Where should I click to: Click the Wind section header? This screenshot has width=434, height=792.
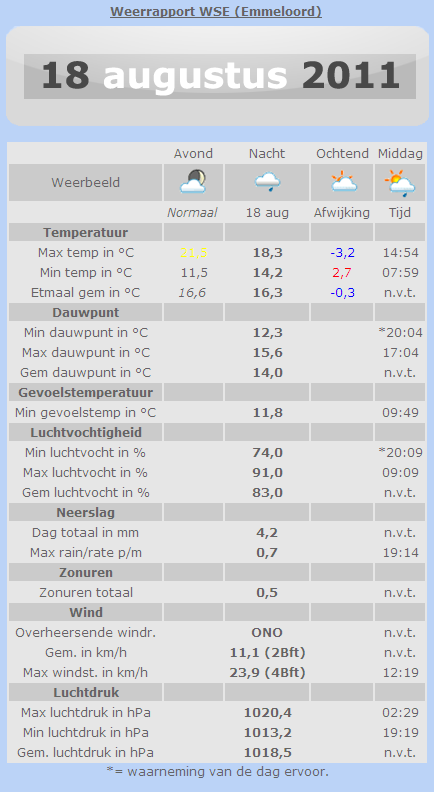[85, 613]
